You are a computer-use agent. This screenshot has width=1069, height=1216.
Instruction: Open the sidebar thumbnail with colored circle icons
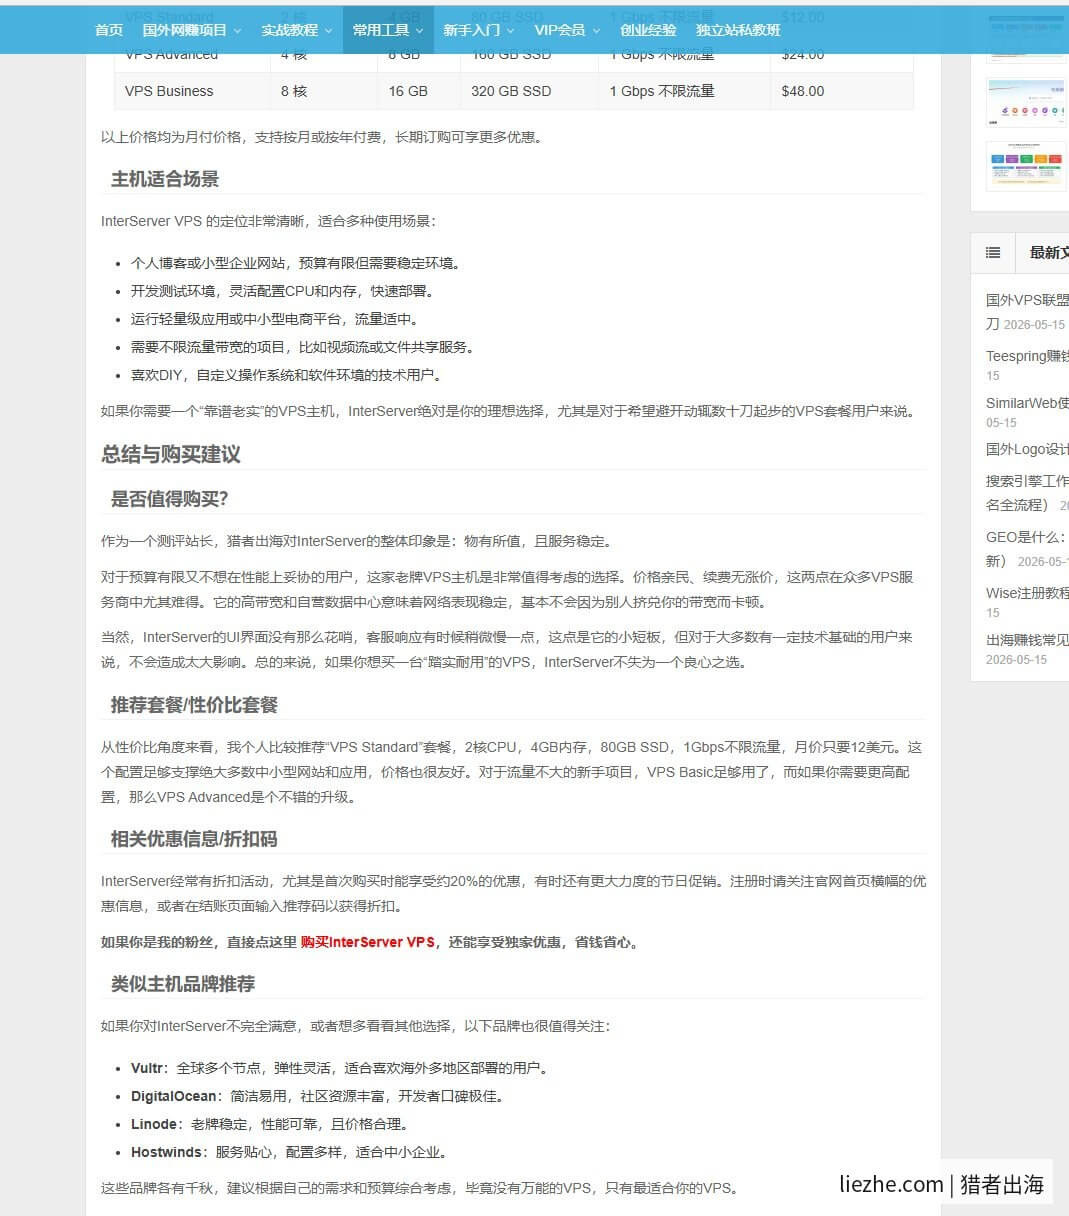pos(1026,103)
